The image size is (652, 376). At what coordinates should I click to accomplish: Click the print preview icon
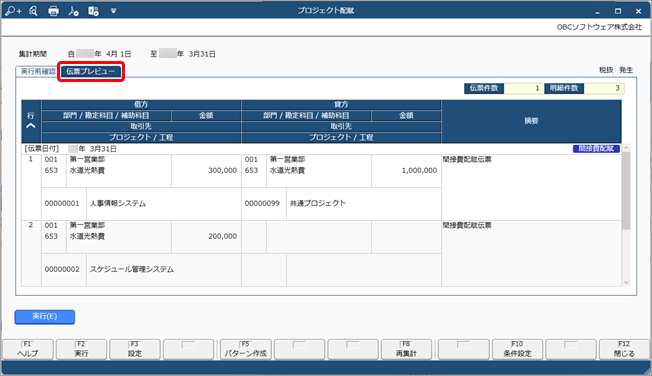(x=34, y=11)
